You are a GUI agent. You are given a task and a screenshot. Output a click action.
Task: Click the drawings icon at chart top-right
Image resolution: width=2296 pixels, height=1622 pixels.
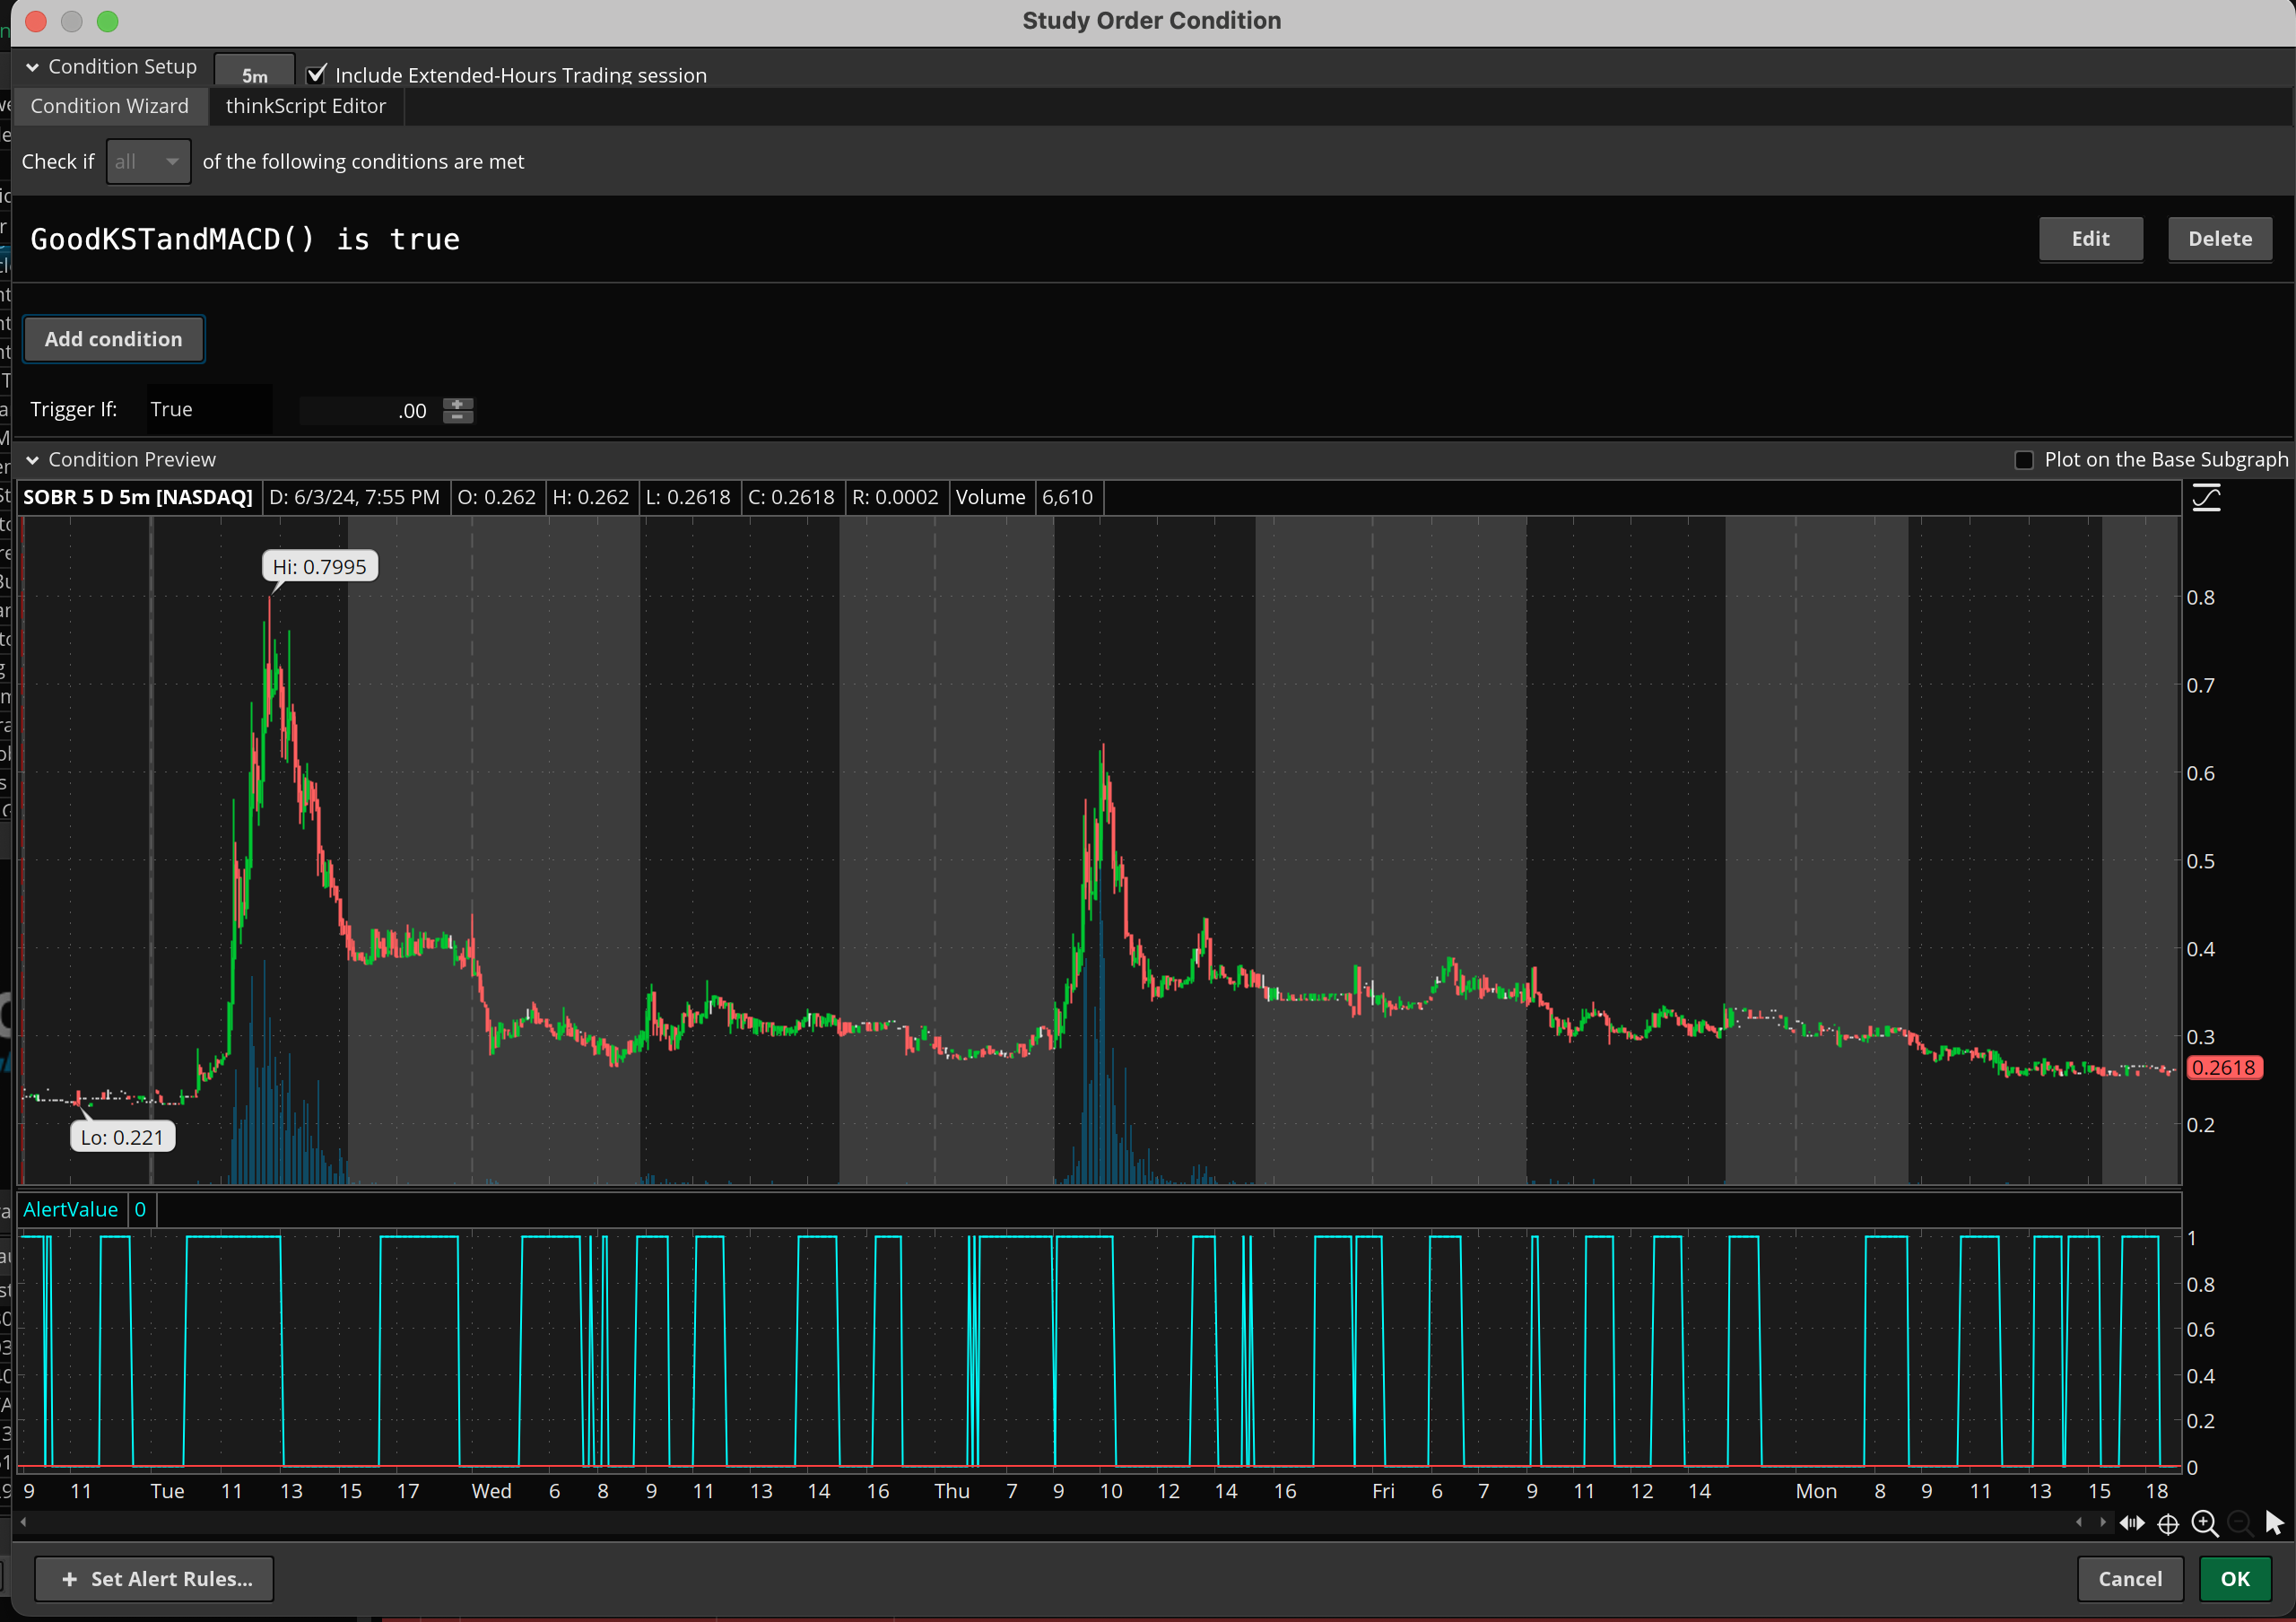point(2206,497)
